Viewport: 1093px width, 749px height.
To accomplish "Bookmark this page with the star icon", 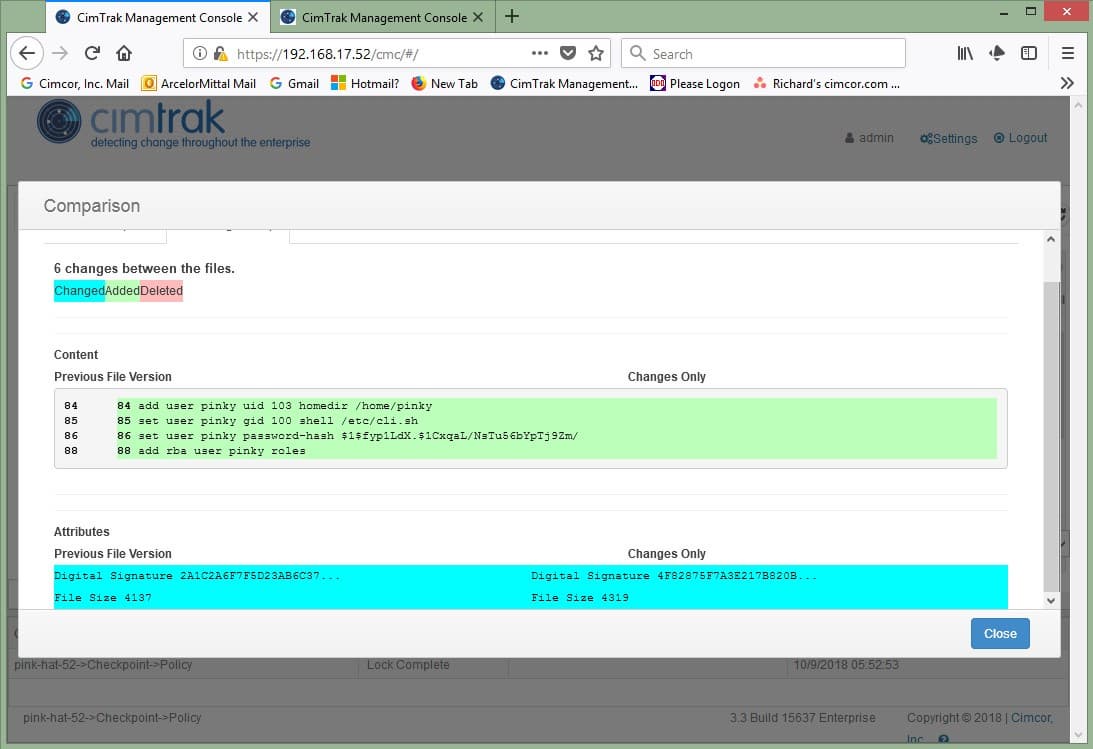I will pyautogui.click(x=594, y=53).
